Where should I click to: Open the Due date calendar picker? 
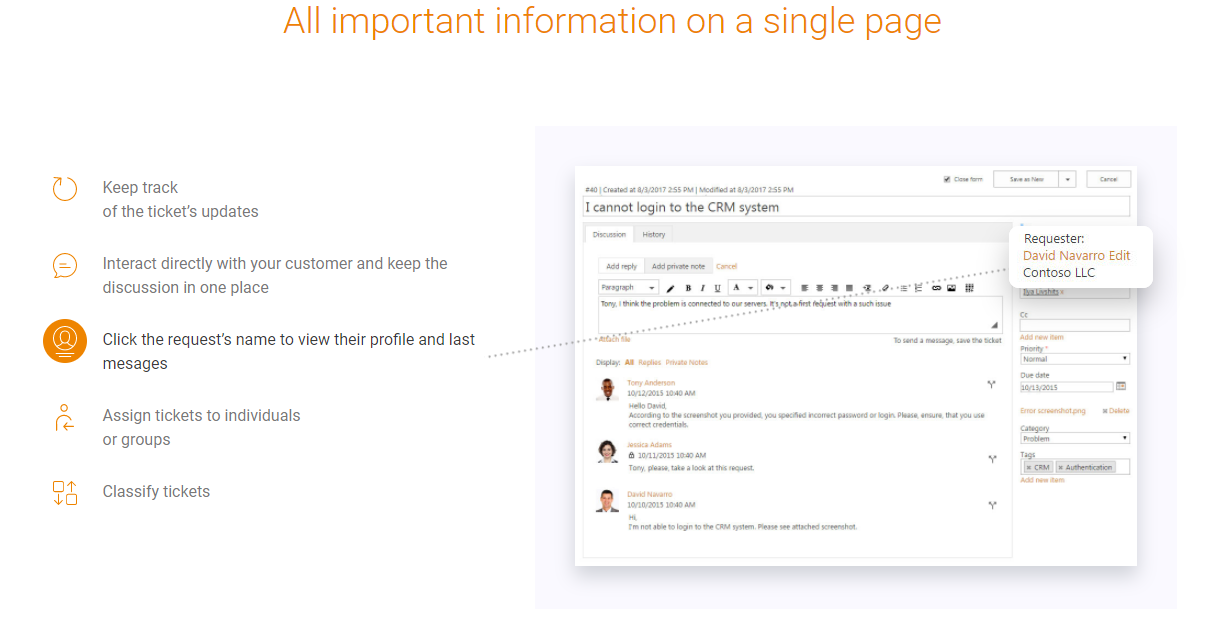1121,386
